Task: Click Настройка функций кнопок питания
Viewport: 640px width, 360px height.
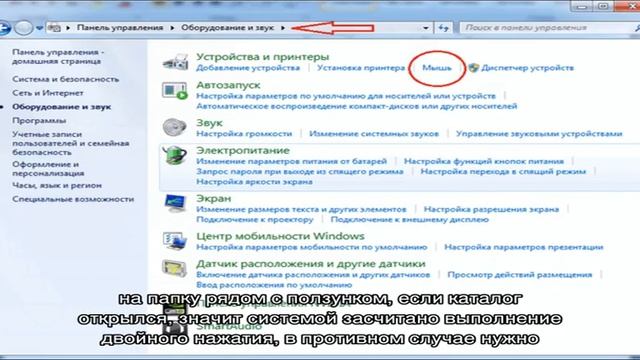Action: pyautogui.click(x=484, y=161)
